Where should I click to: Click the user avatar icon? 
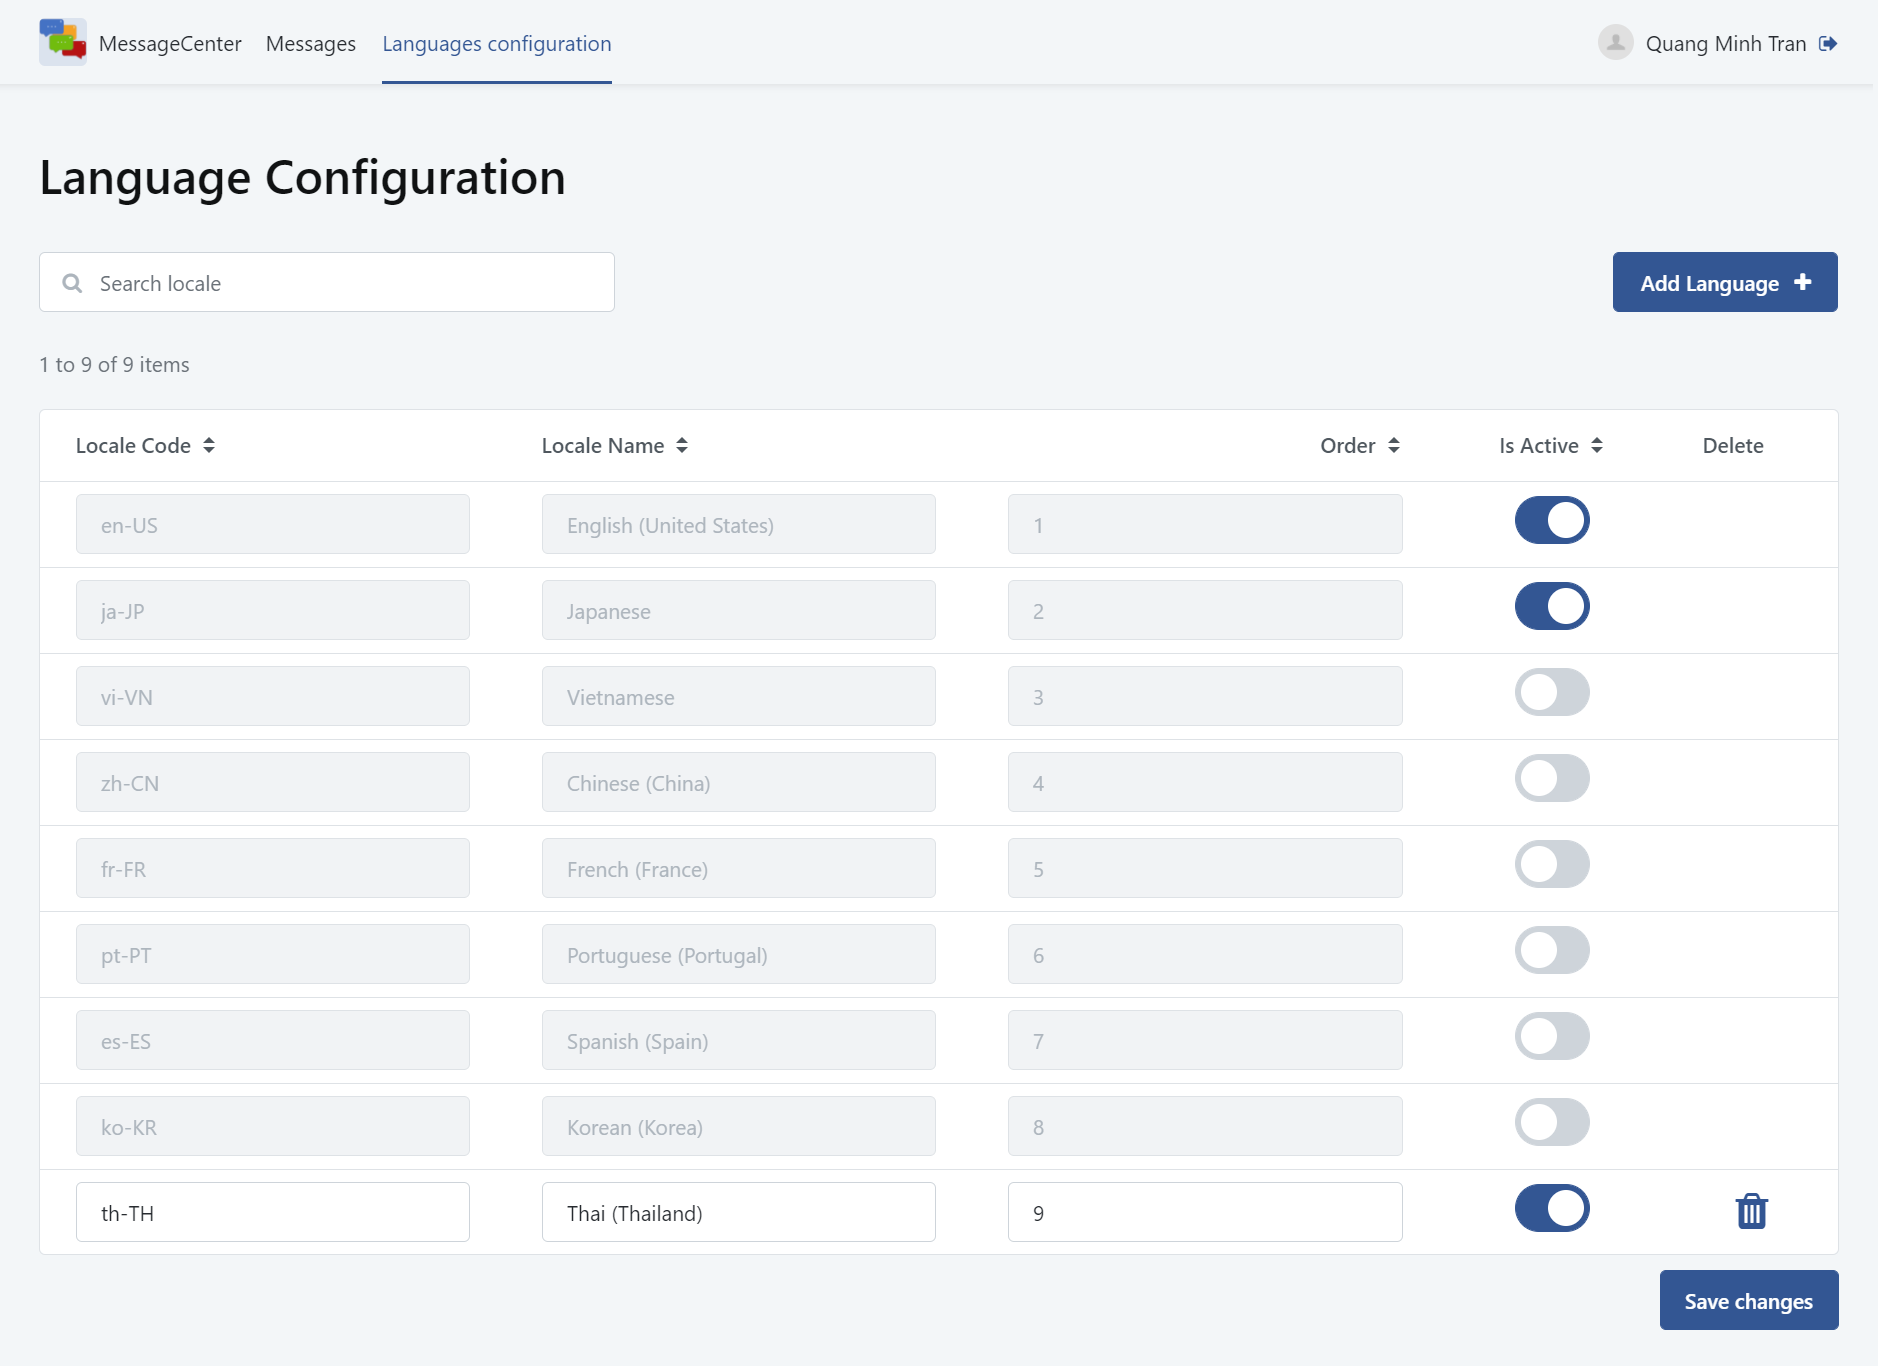(1615, 42)
